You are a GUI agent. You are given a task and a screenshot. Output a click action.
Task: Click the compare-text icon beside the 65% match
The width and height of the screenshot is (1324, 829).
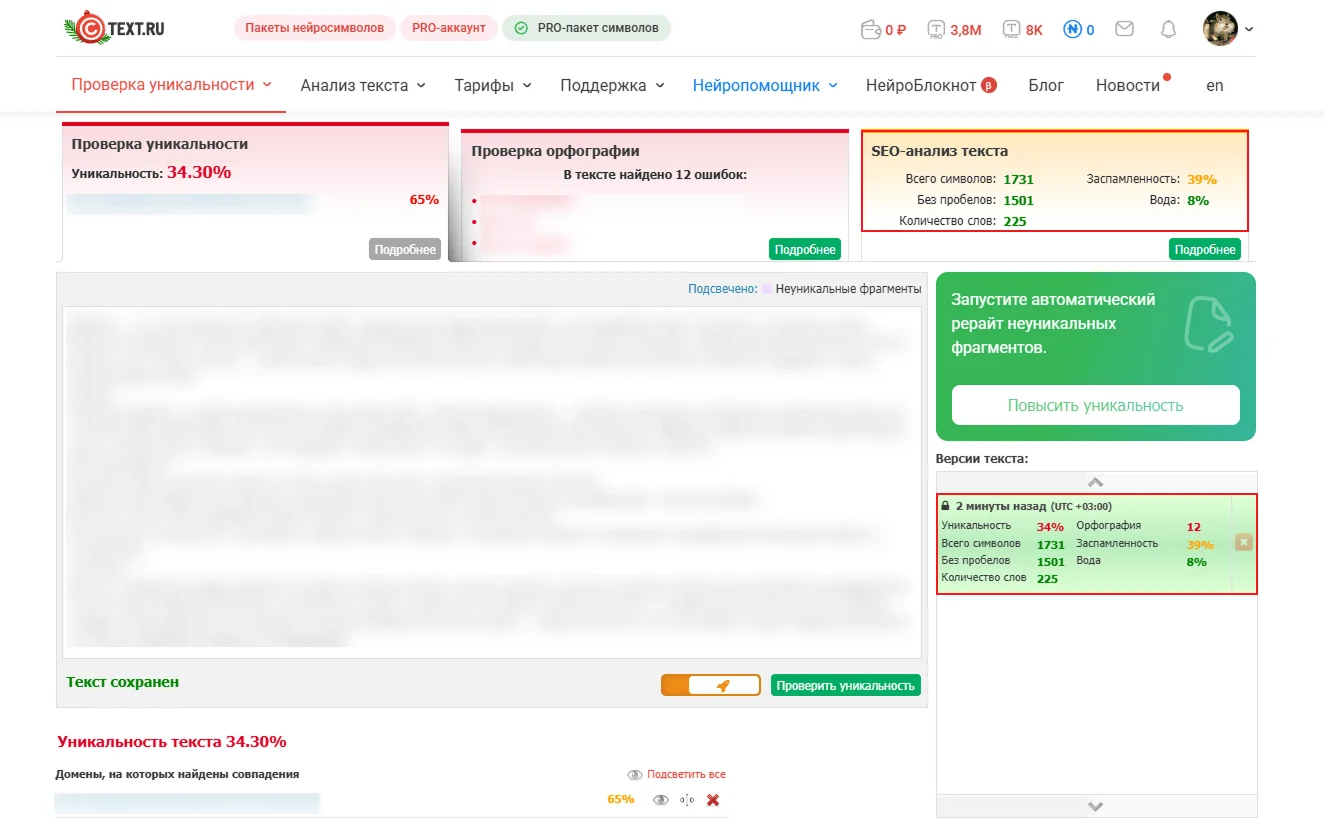tap(687, 800)
